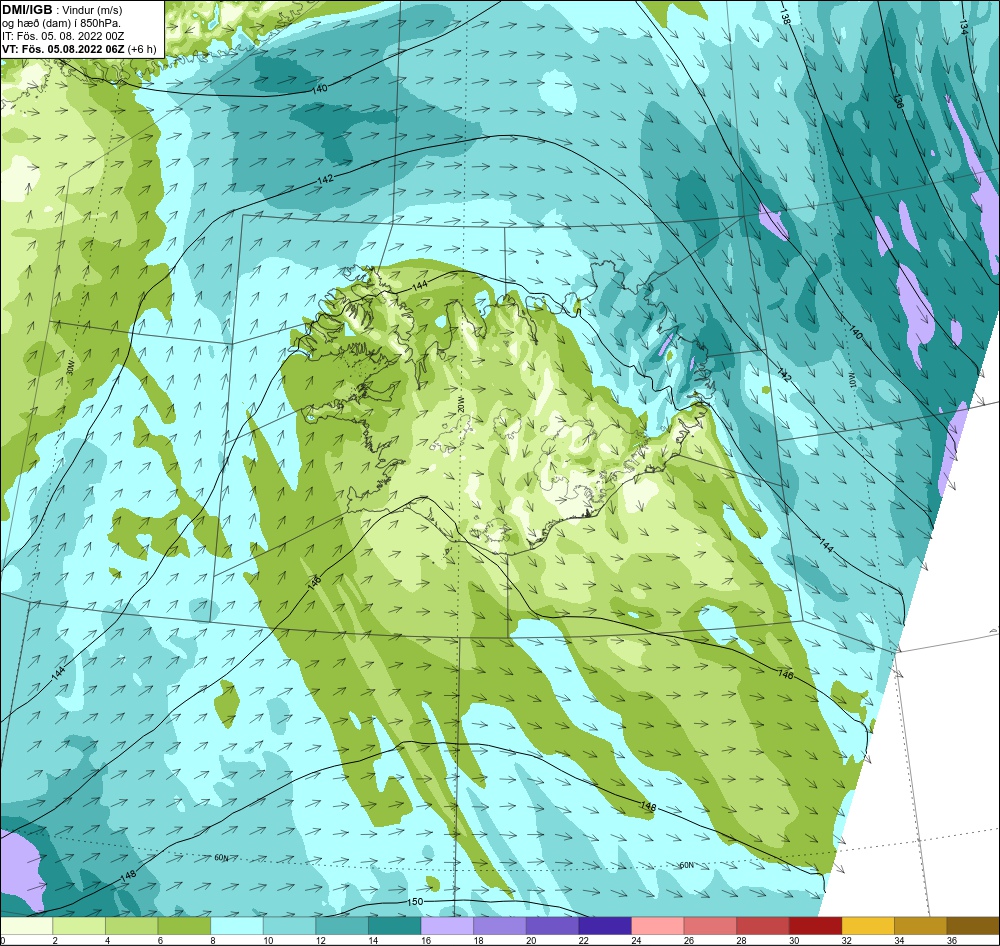Select the legend tick value 8

pyautogui.click(x=213, y=940)
